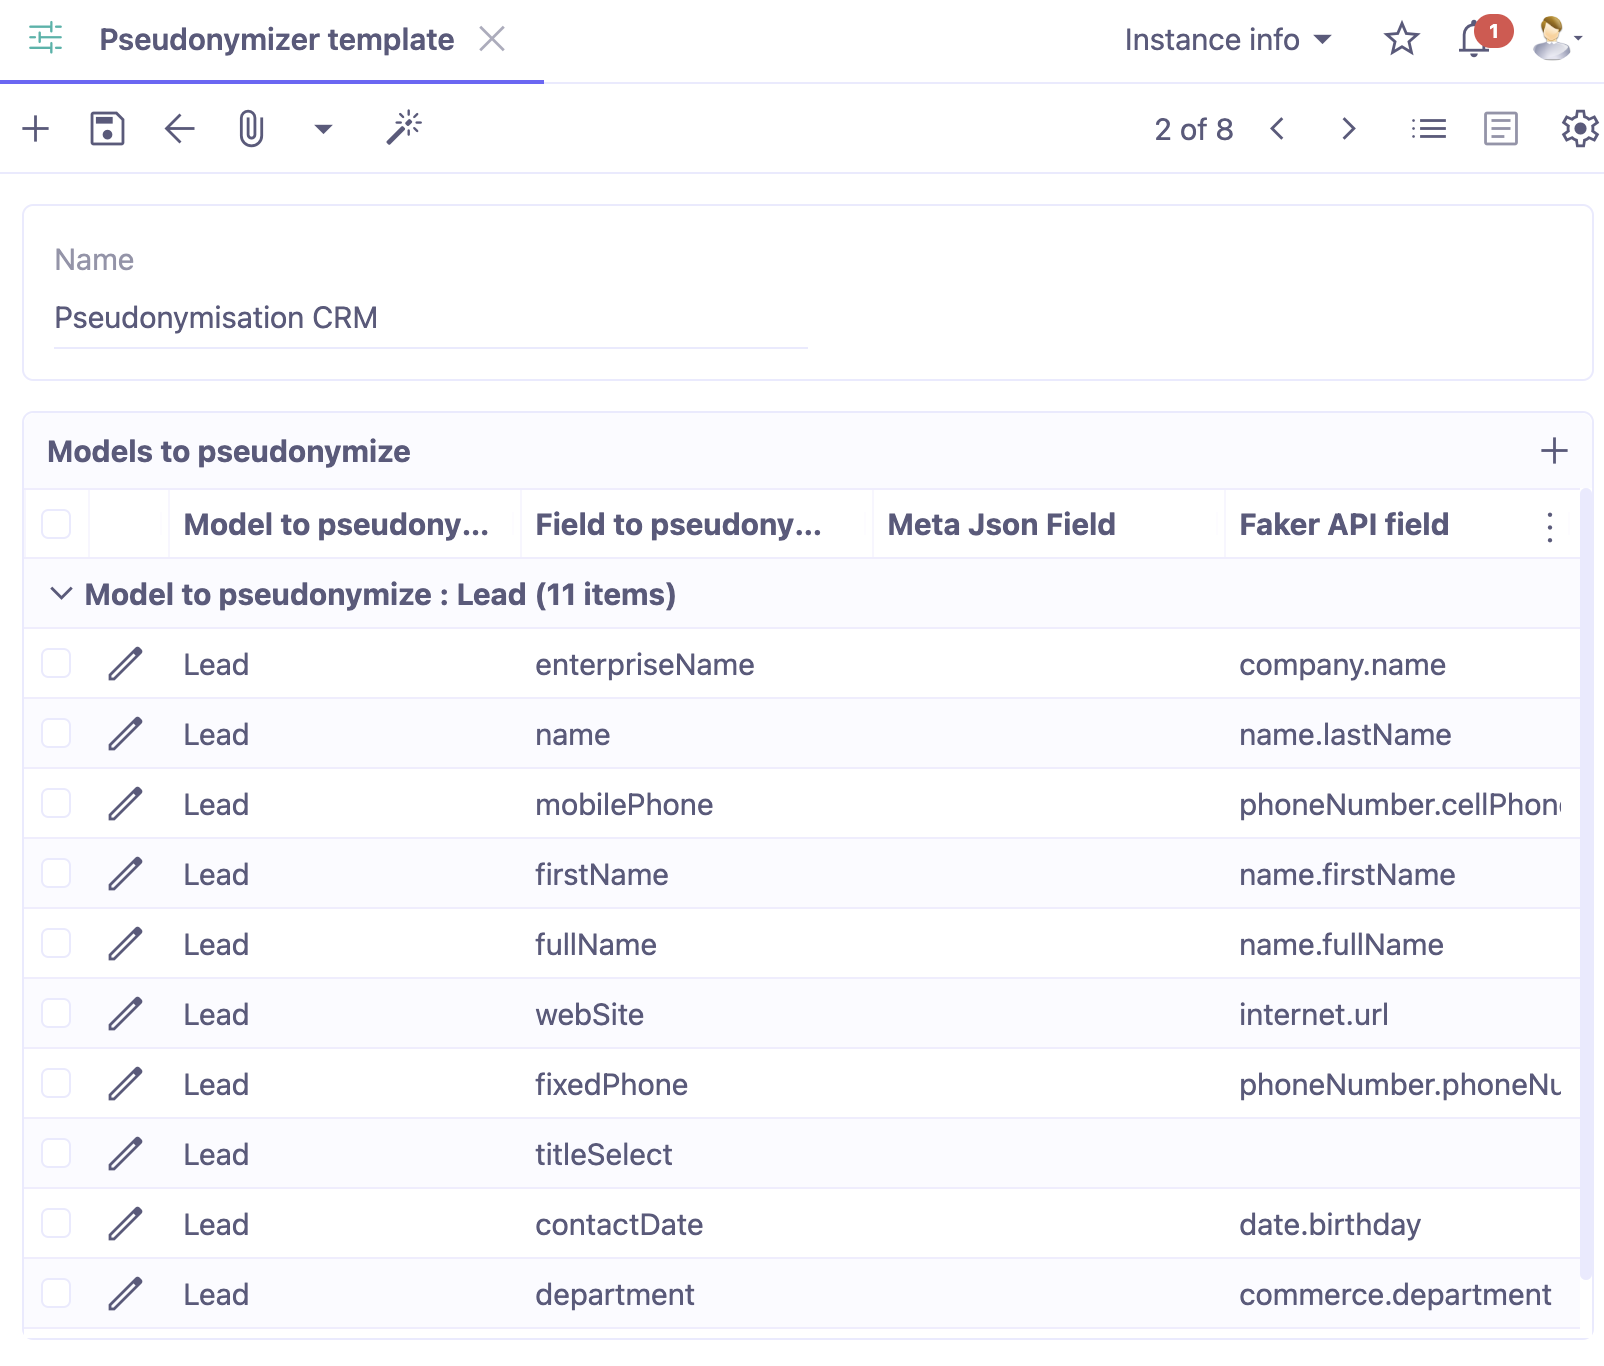This screenshot has height=1366, width=1604.
Task: Click the magic wand action icon
Action: (404, 128)
